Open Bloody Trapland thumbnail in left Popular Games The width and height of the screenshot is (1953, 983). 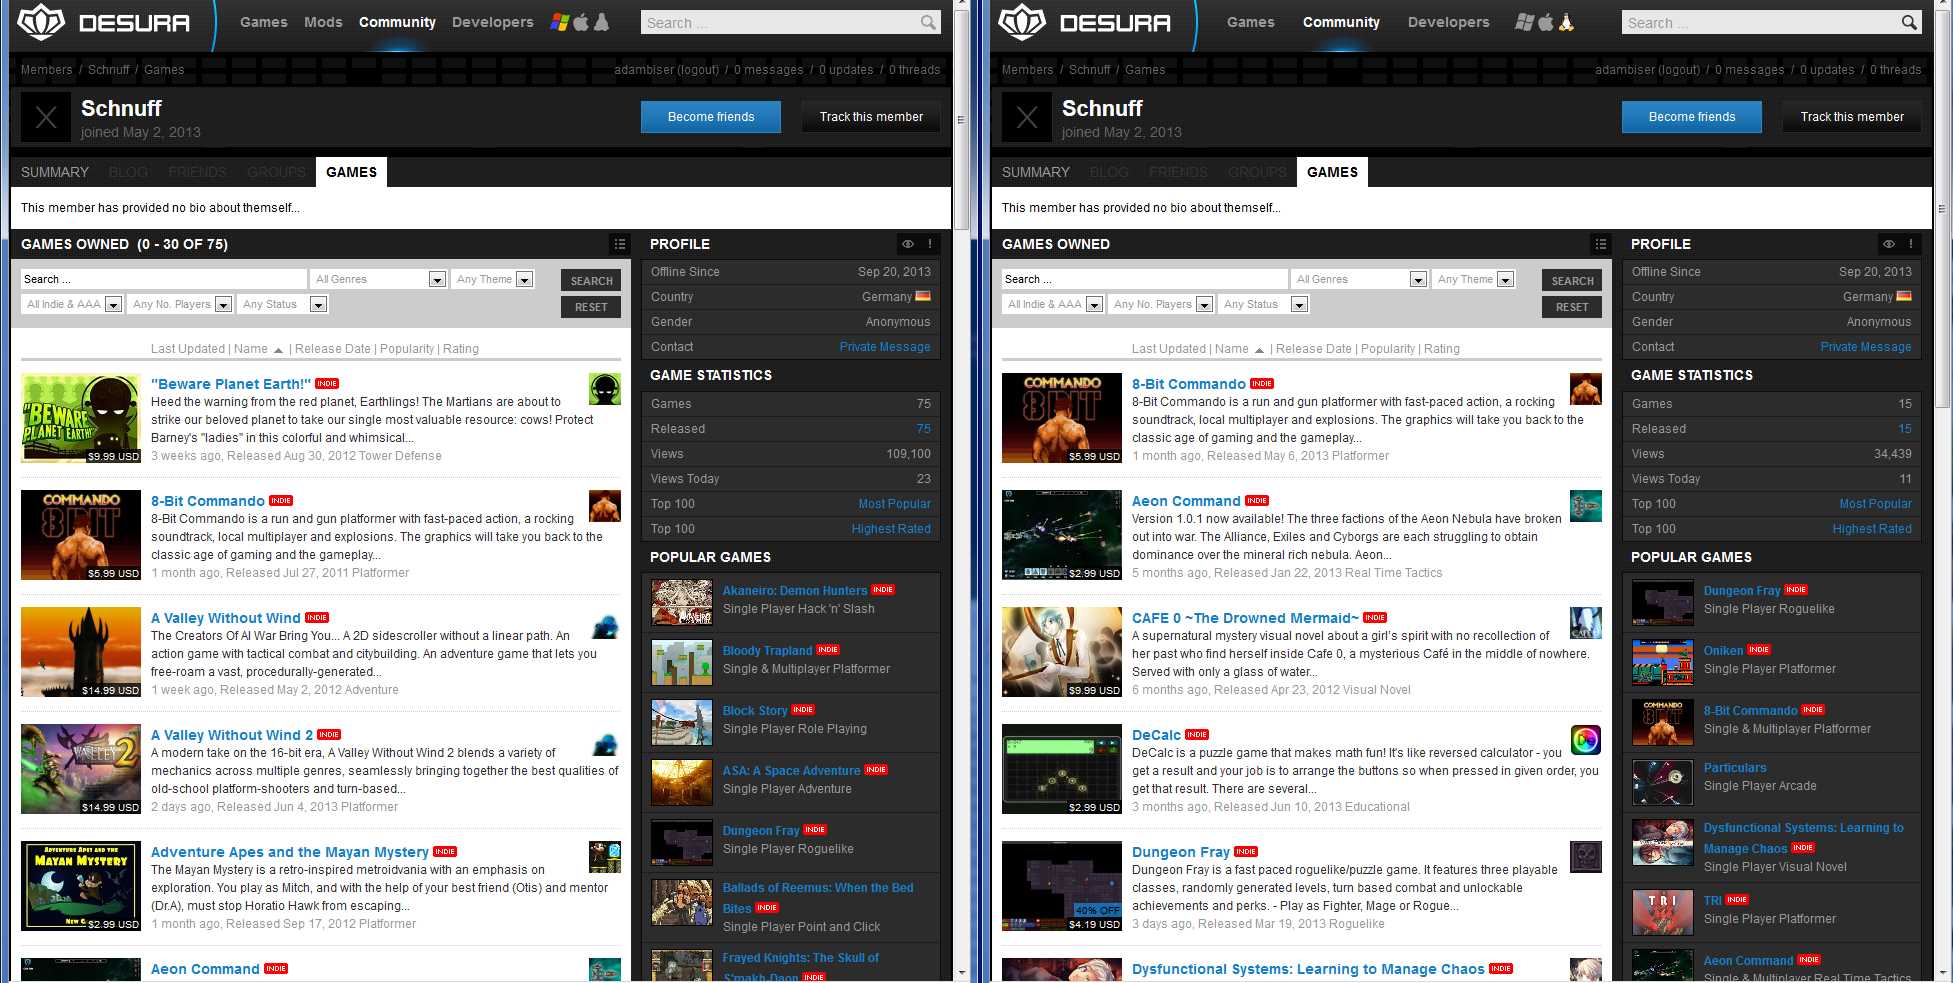coord(681,662)
